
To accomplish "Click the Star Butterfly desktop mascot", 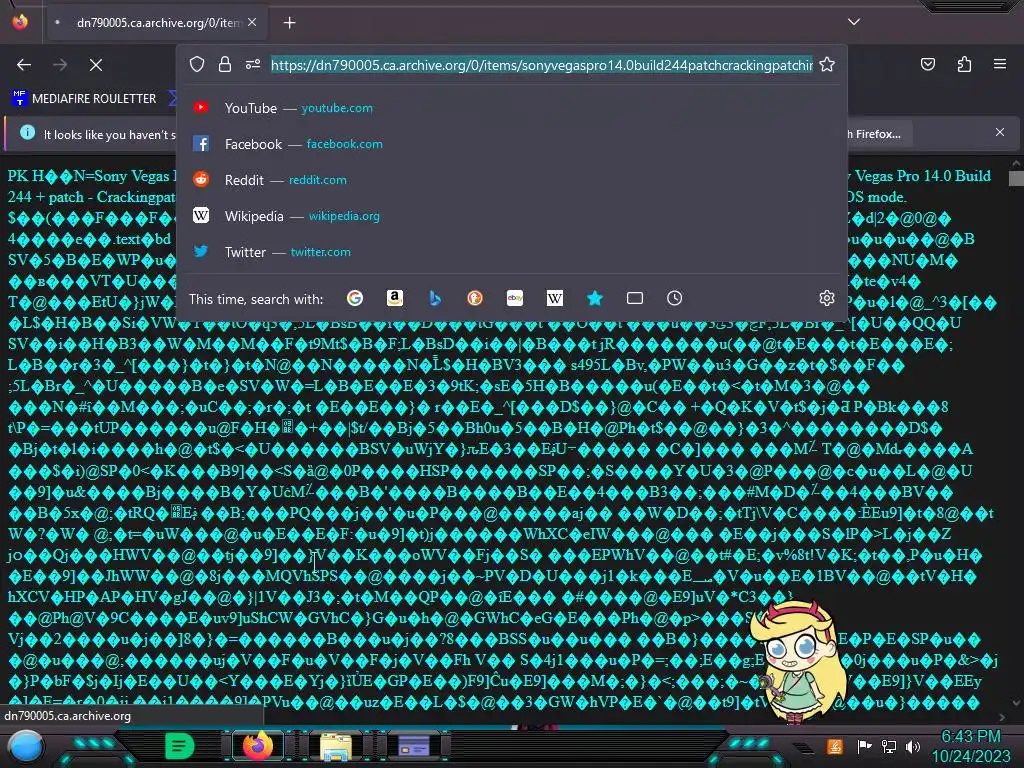I will tap(798, 662).
